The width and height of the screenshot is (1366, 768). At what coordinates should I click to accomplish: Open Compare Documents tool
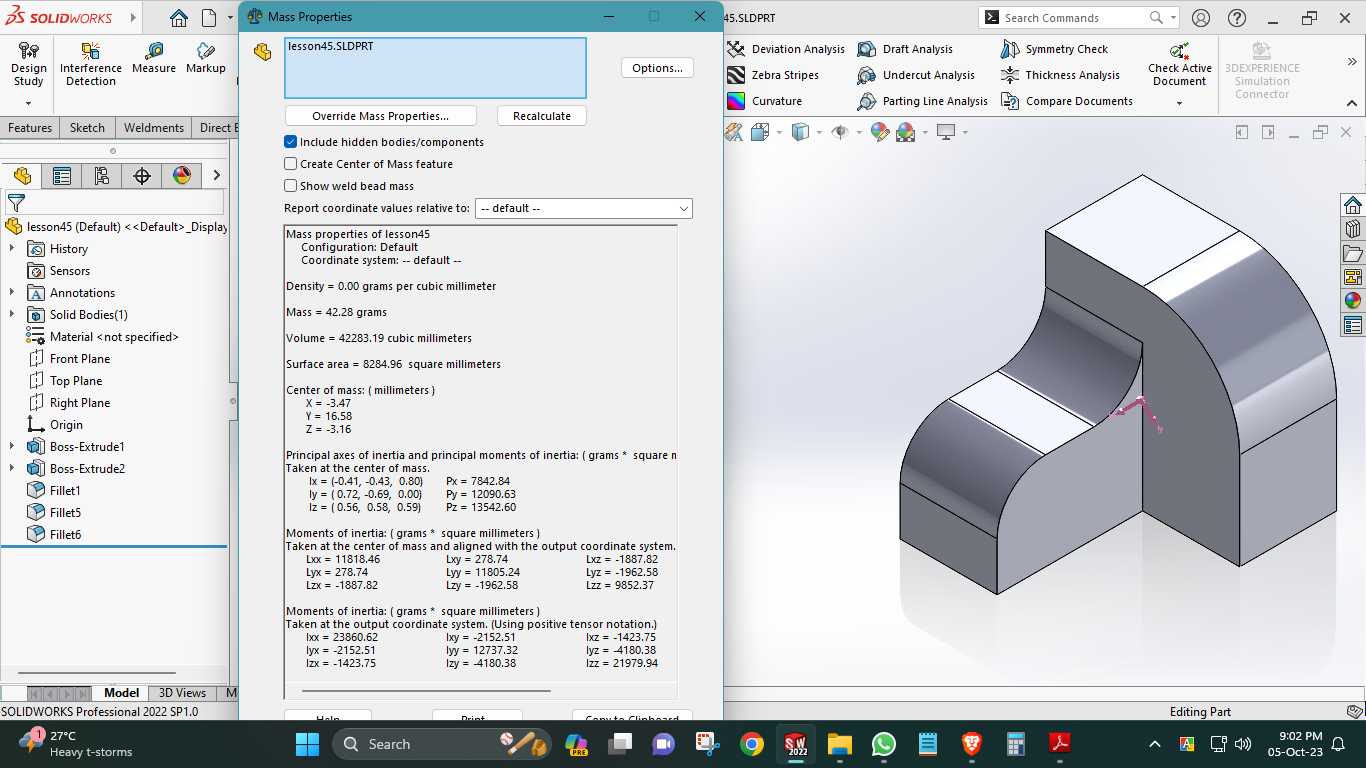coord(1067,101)
